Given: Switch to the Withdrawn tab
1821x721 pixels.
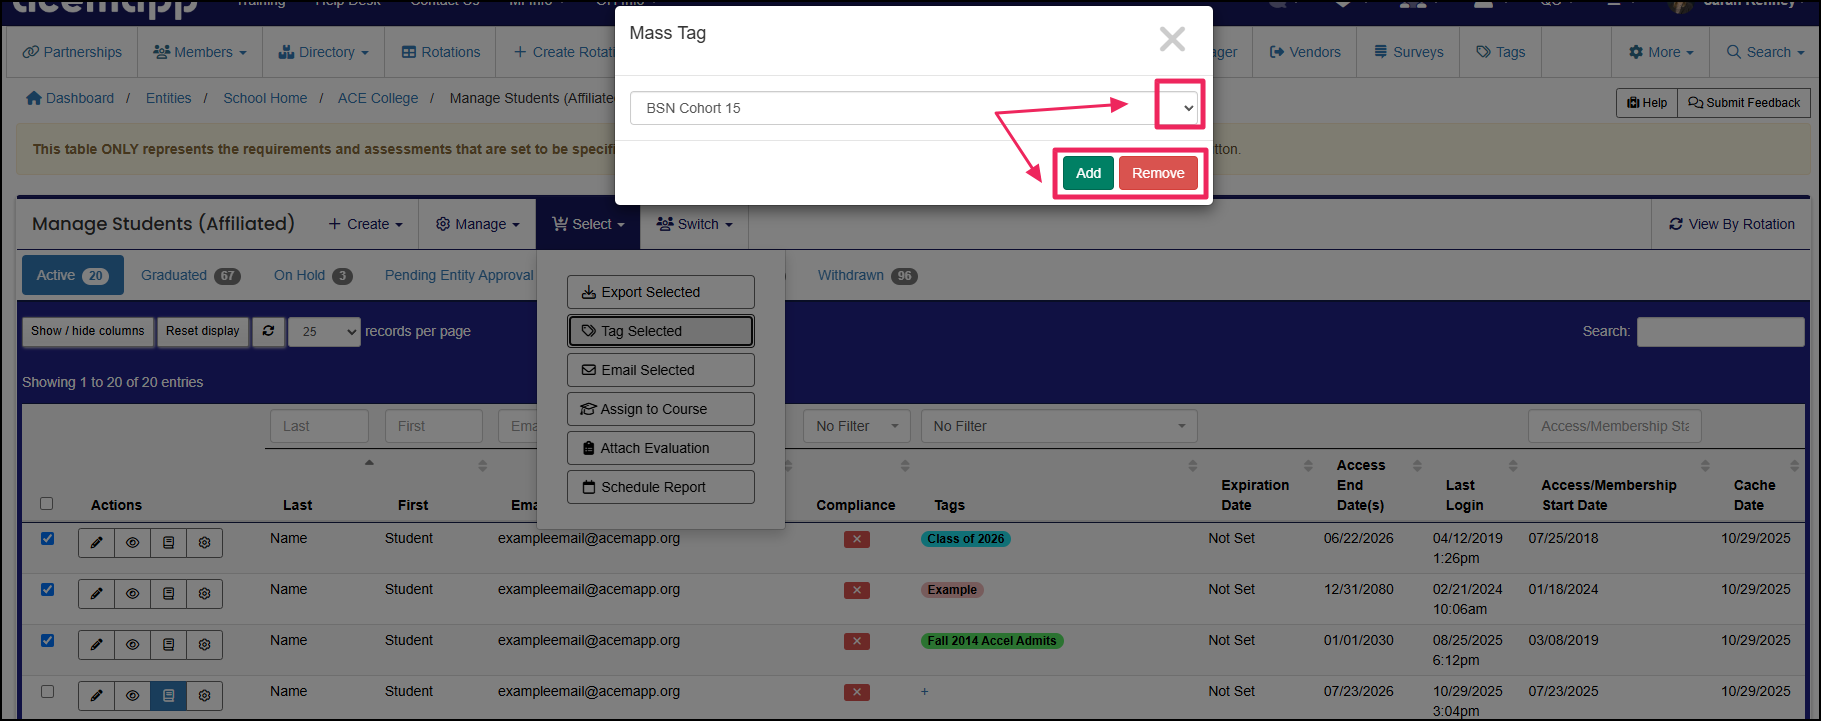Looking at the screenshot, I should [867, 275].
